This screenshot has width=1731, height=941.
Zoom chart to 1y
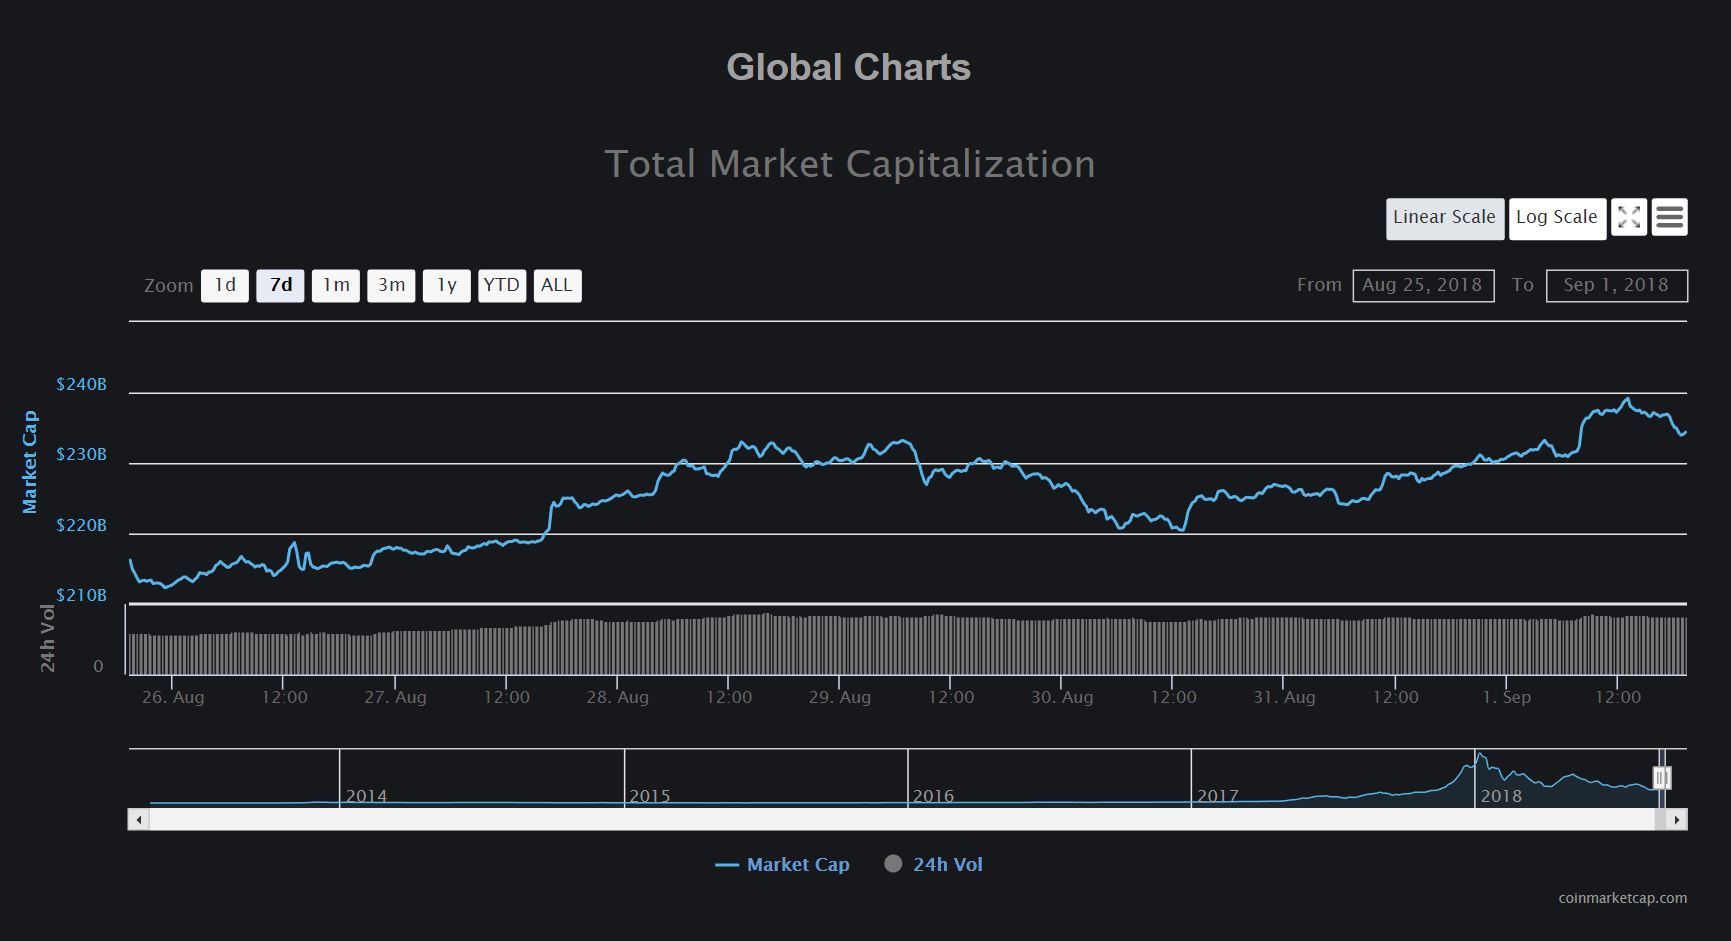[x=446, y=286]
